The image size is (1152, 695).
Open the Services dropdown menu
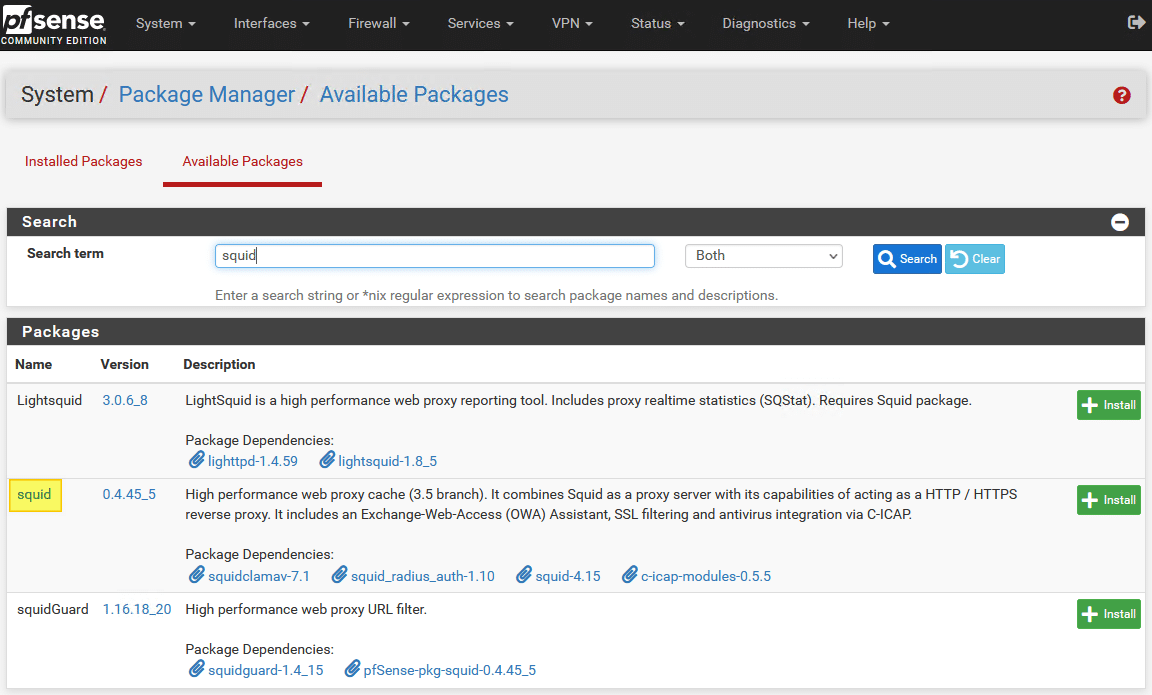tap(479, 23)
